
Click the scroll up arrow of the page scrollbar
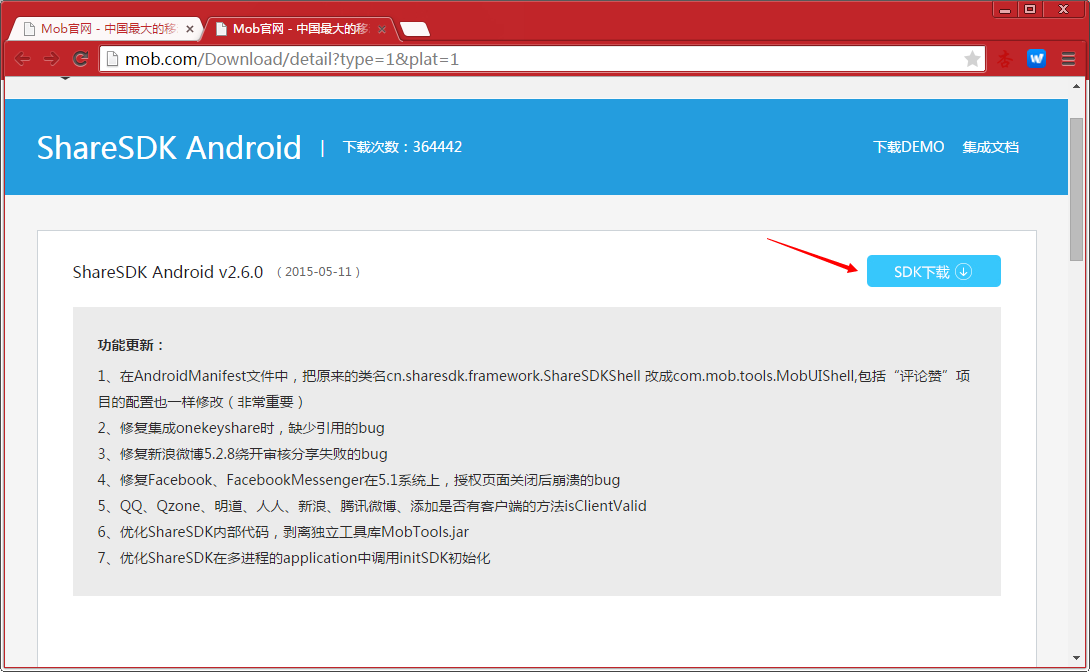(x=1076, y=86)
